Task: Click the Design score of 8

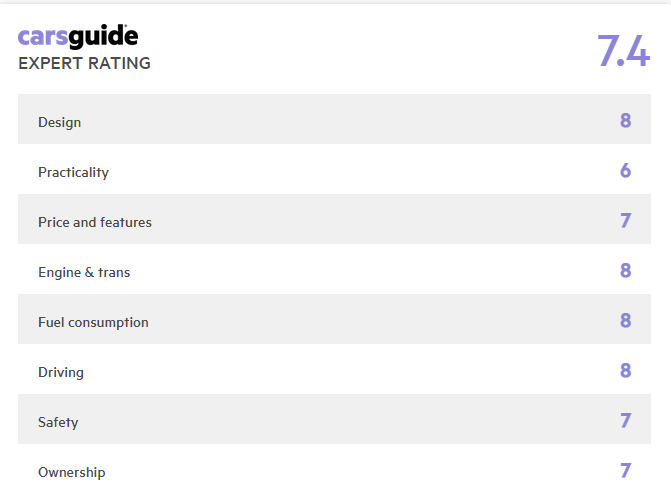Action: point(626,120)
